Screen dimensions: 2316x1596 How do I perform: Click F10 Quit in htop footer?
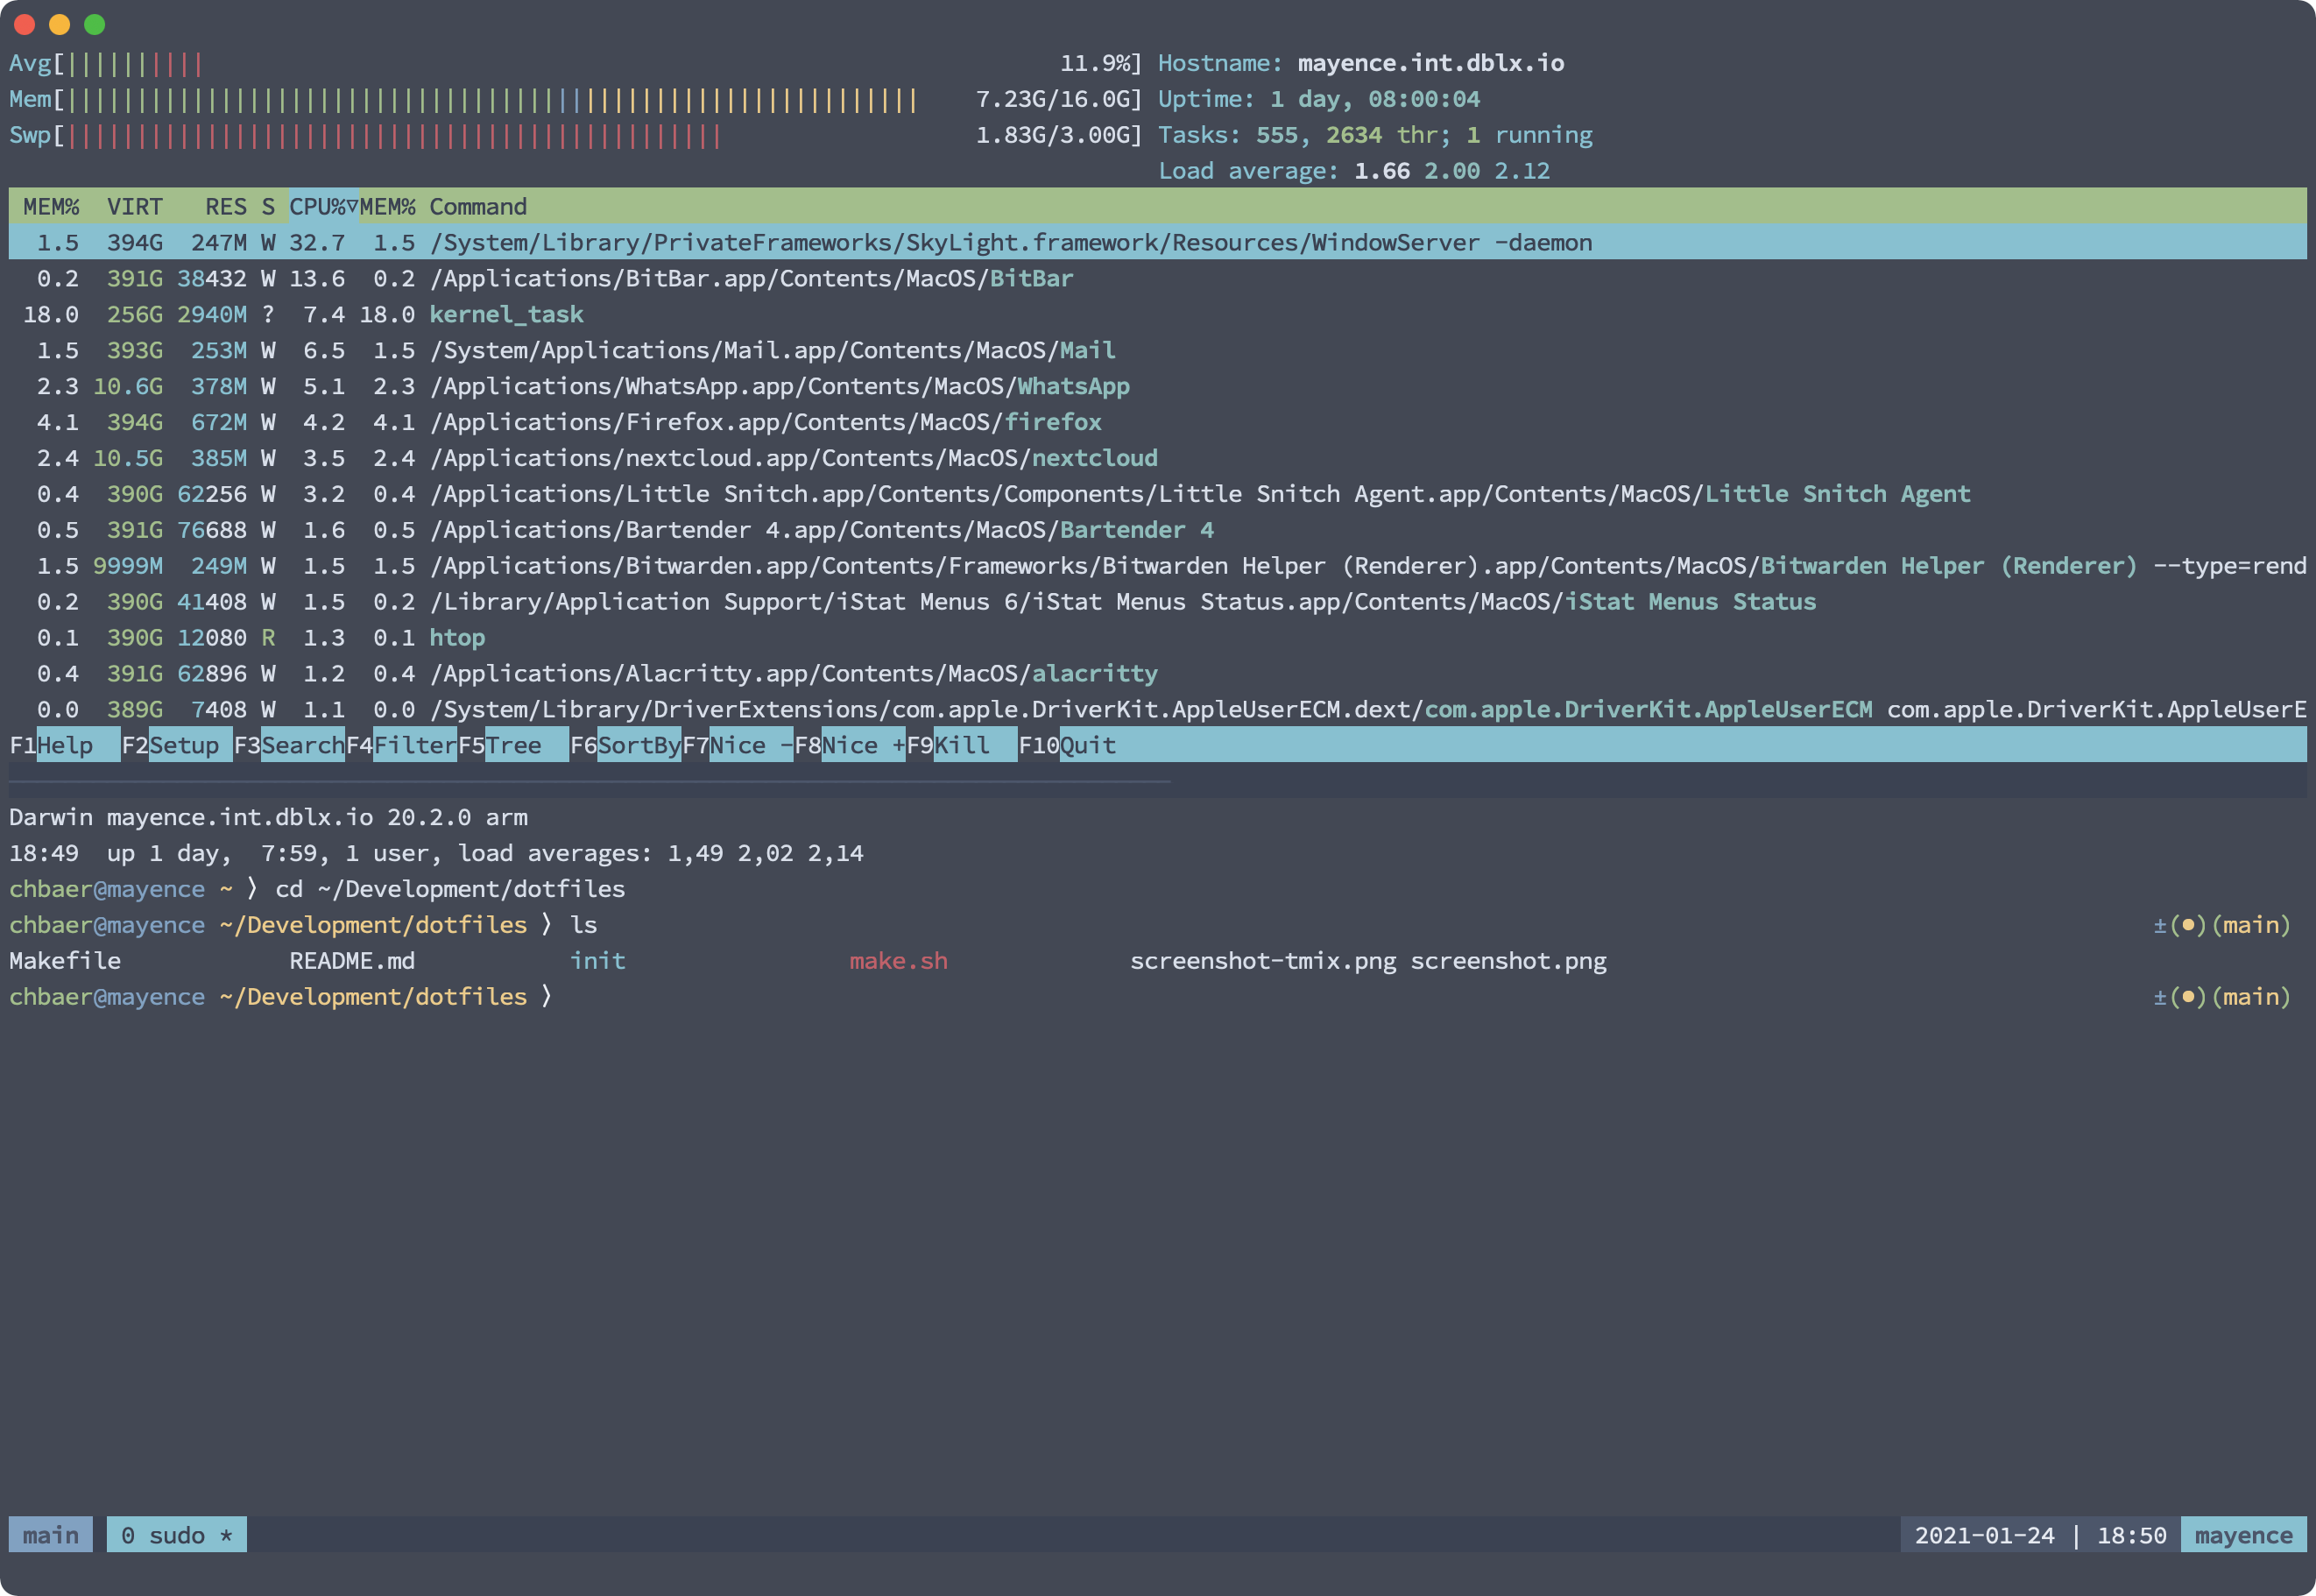[1086, 745]
